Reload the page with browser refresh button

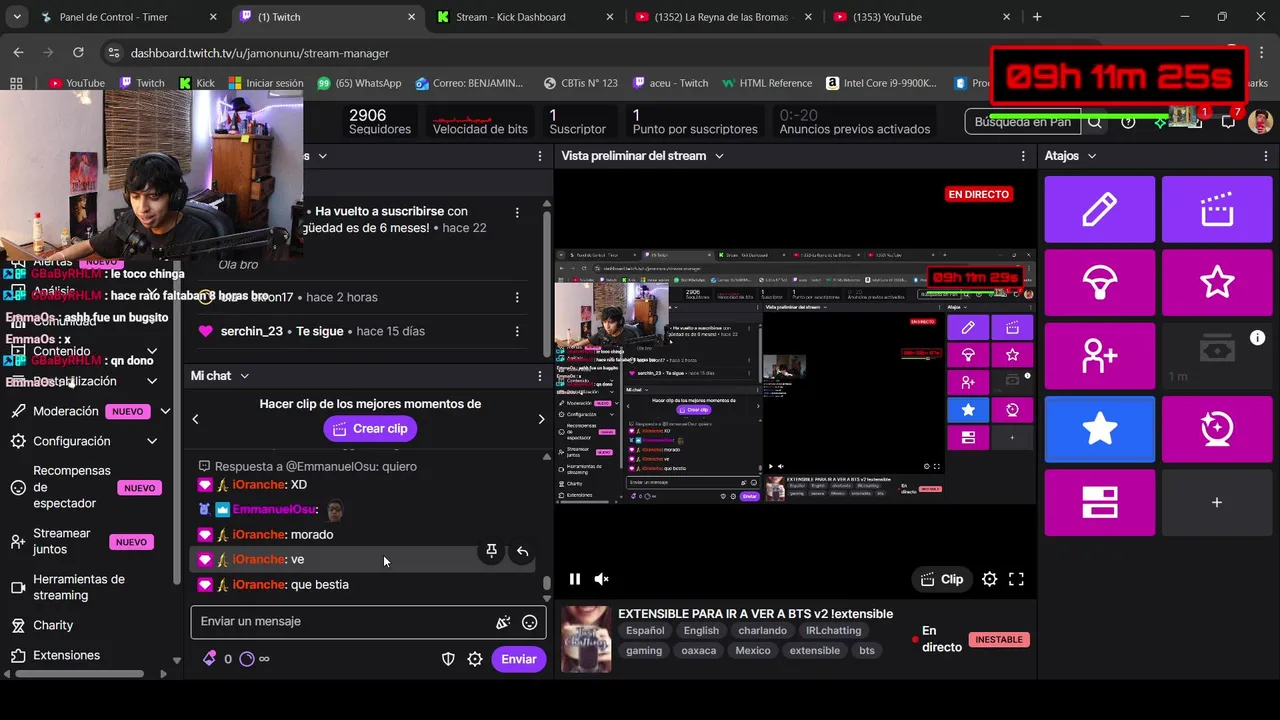click(78, 53)
